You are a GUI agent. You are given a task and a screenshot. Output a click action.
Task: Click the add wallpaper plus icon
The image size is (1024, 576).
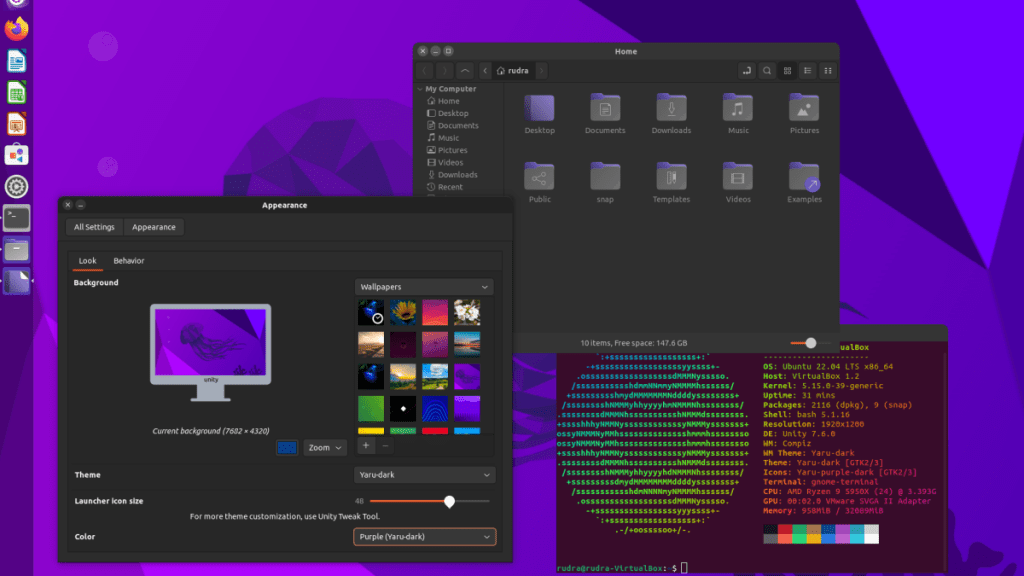pos(366,445)
